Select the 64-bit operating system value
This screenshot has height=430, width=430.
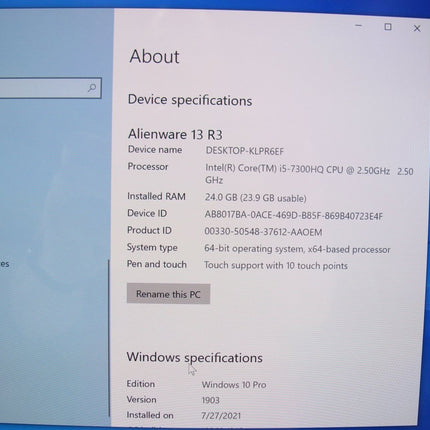tap(297, 249)
